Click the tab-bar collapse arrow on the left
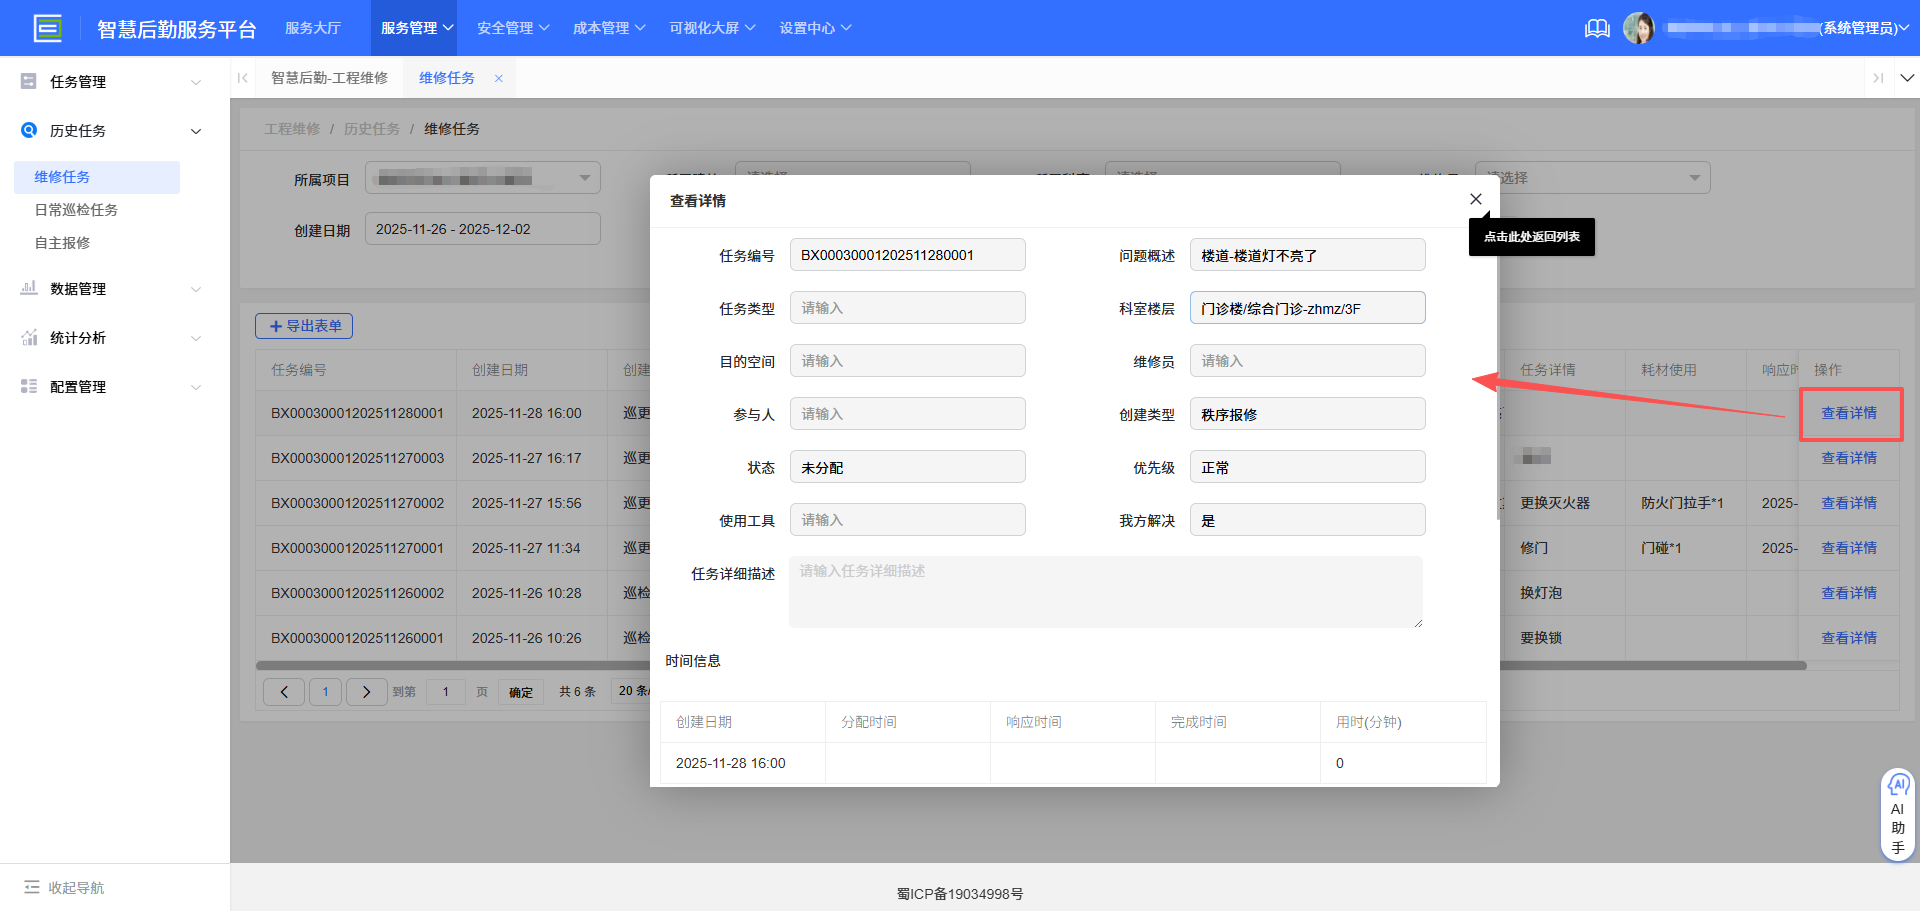Image resolution: width=1920 pixels, height=911 pixels. 243,77
